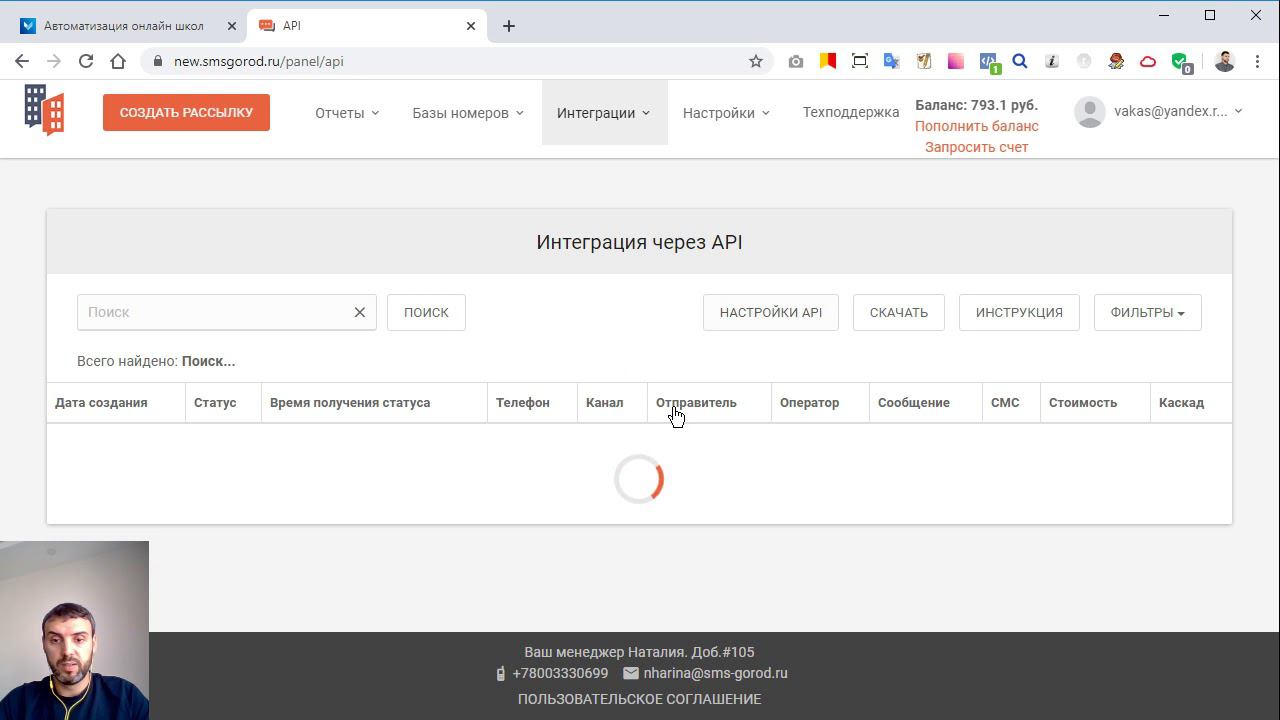The width and height of the screenshot is (1280, 720).
Task: Click the pink gradient square extension icon
Action: pyautogui.click(x=956, y=61)
